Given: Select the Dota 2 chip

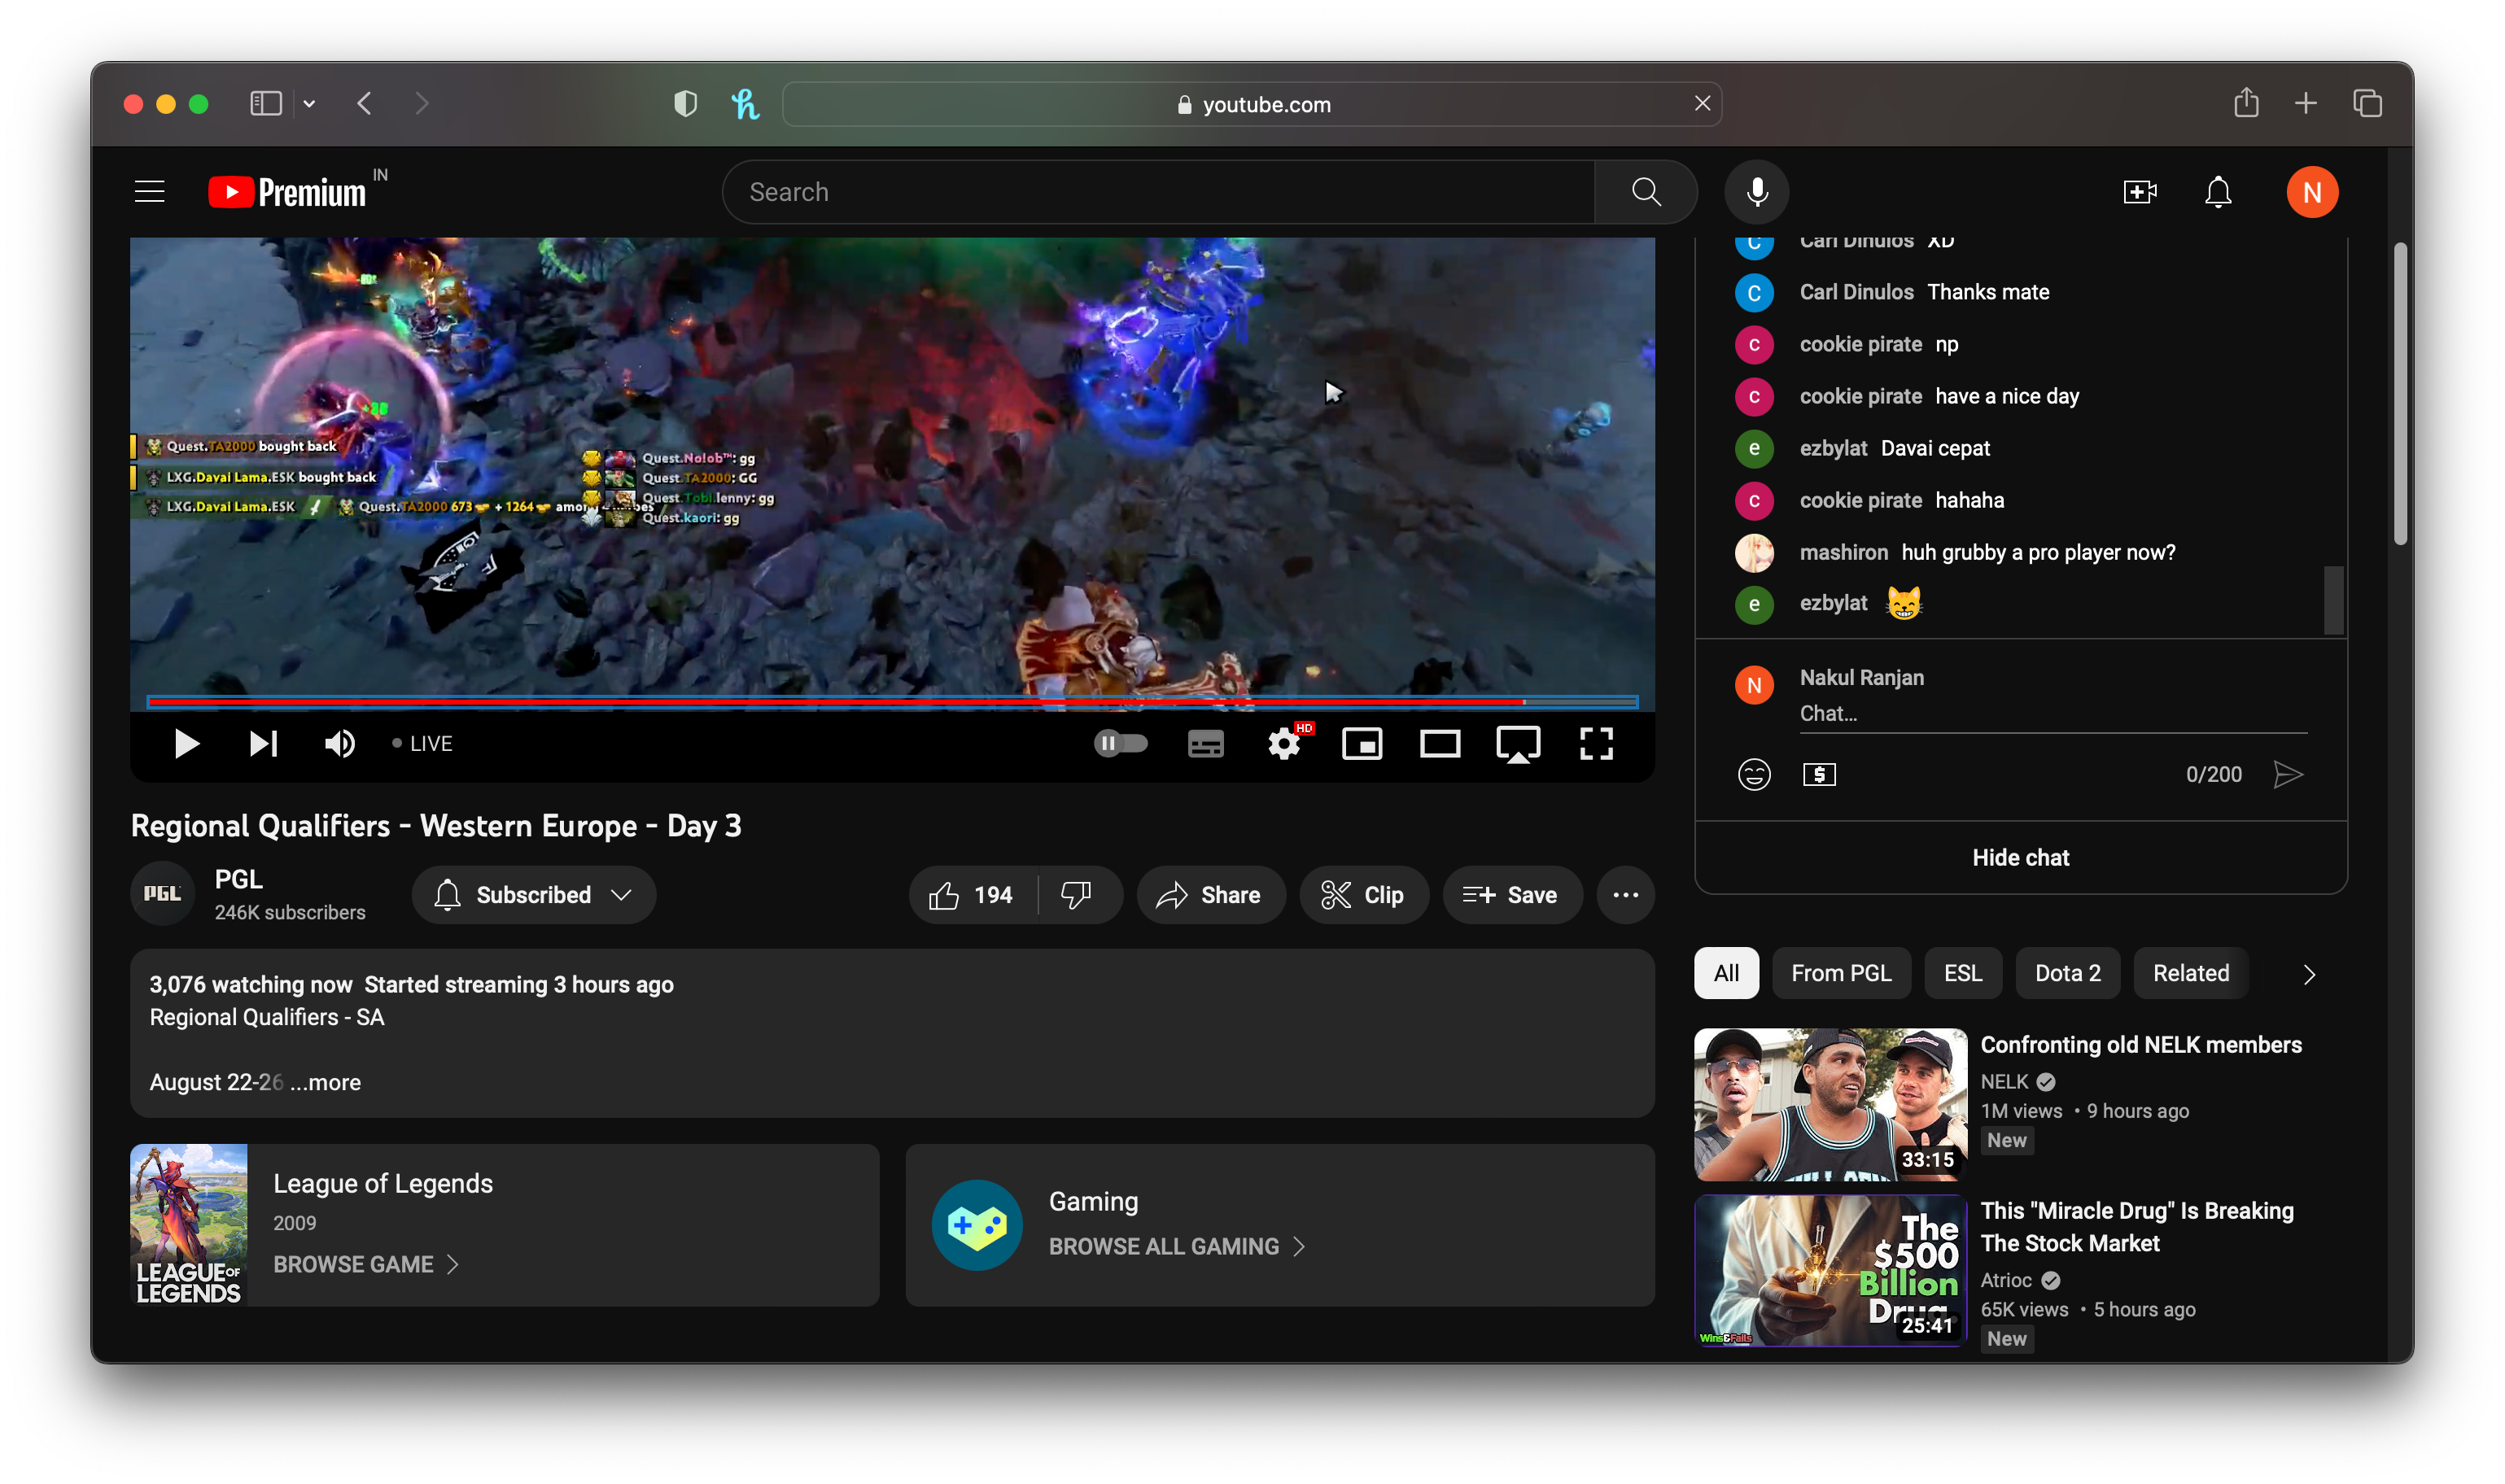Looking at the screenshot, I should [x=2067, y=972].
